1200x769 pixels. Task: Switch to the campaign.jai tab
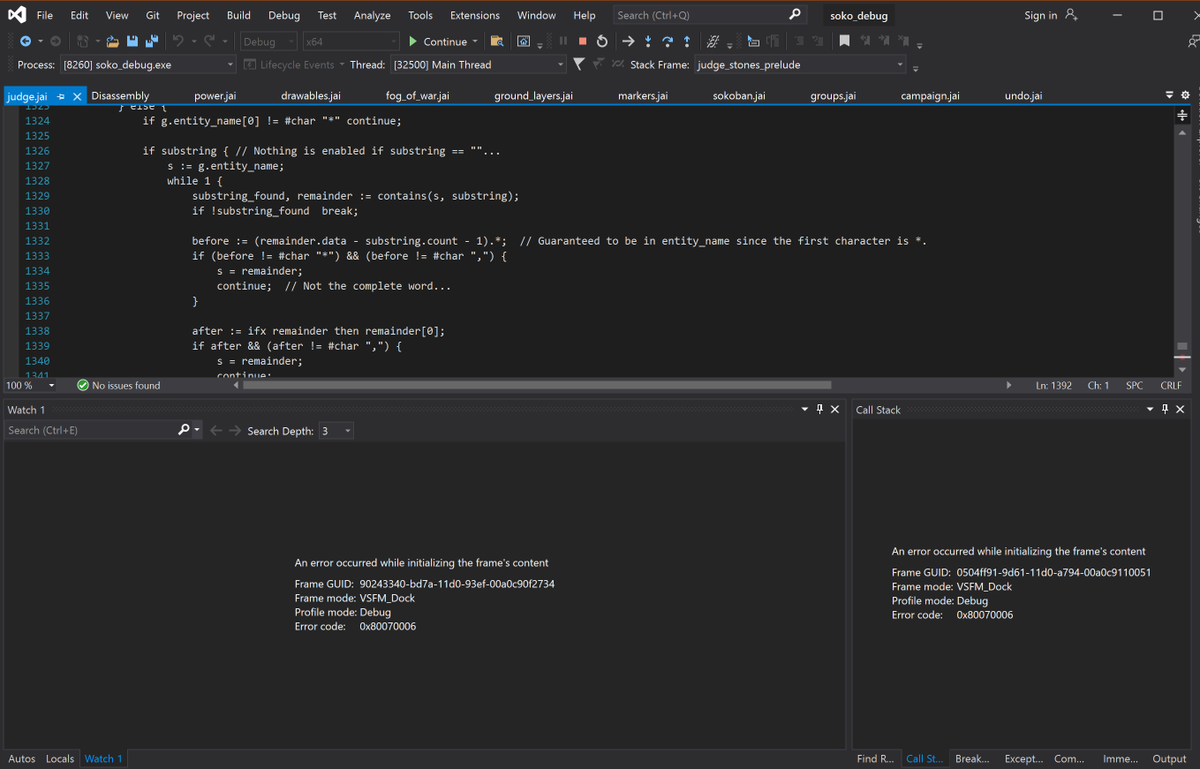[930, 96]
